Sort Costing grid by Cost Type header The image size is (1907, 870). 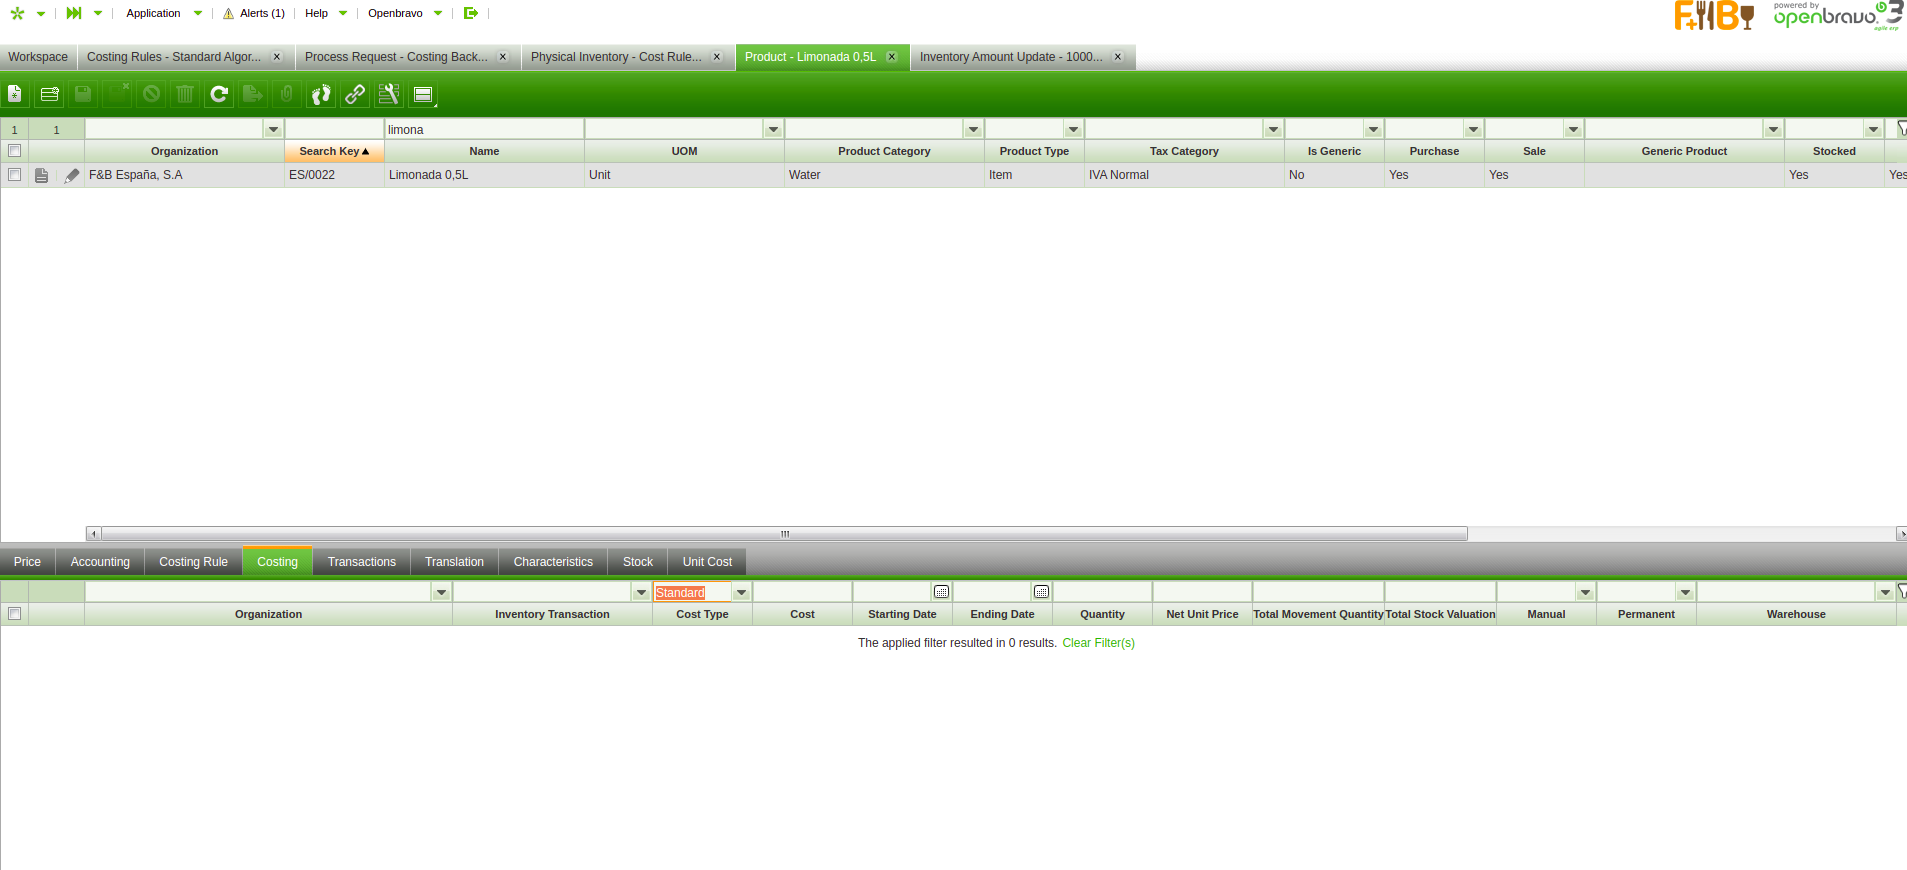(702, 614)
